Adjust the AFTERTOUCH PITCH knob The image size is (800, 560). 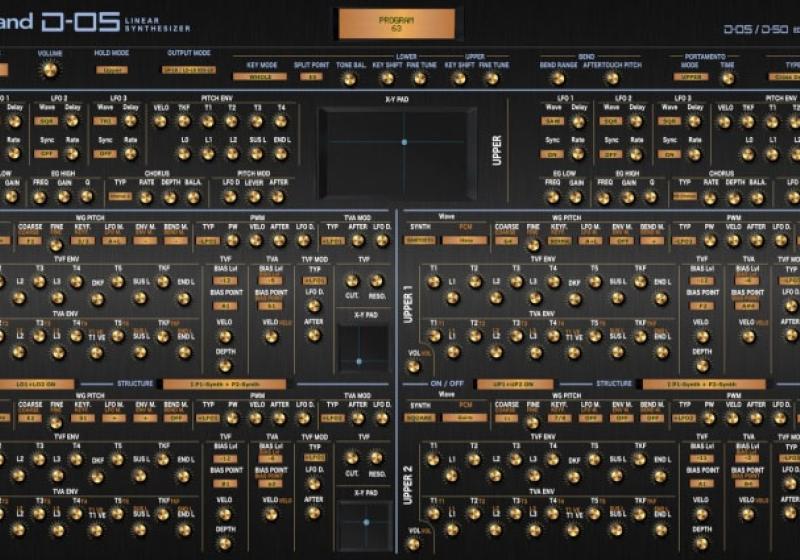point(611,79)
